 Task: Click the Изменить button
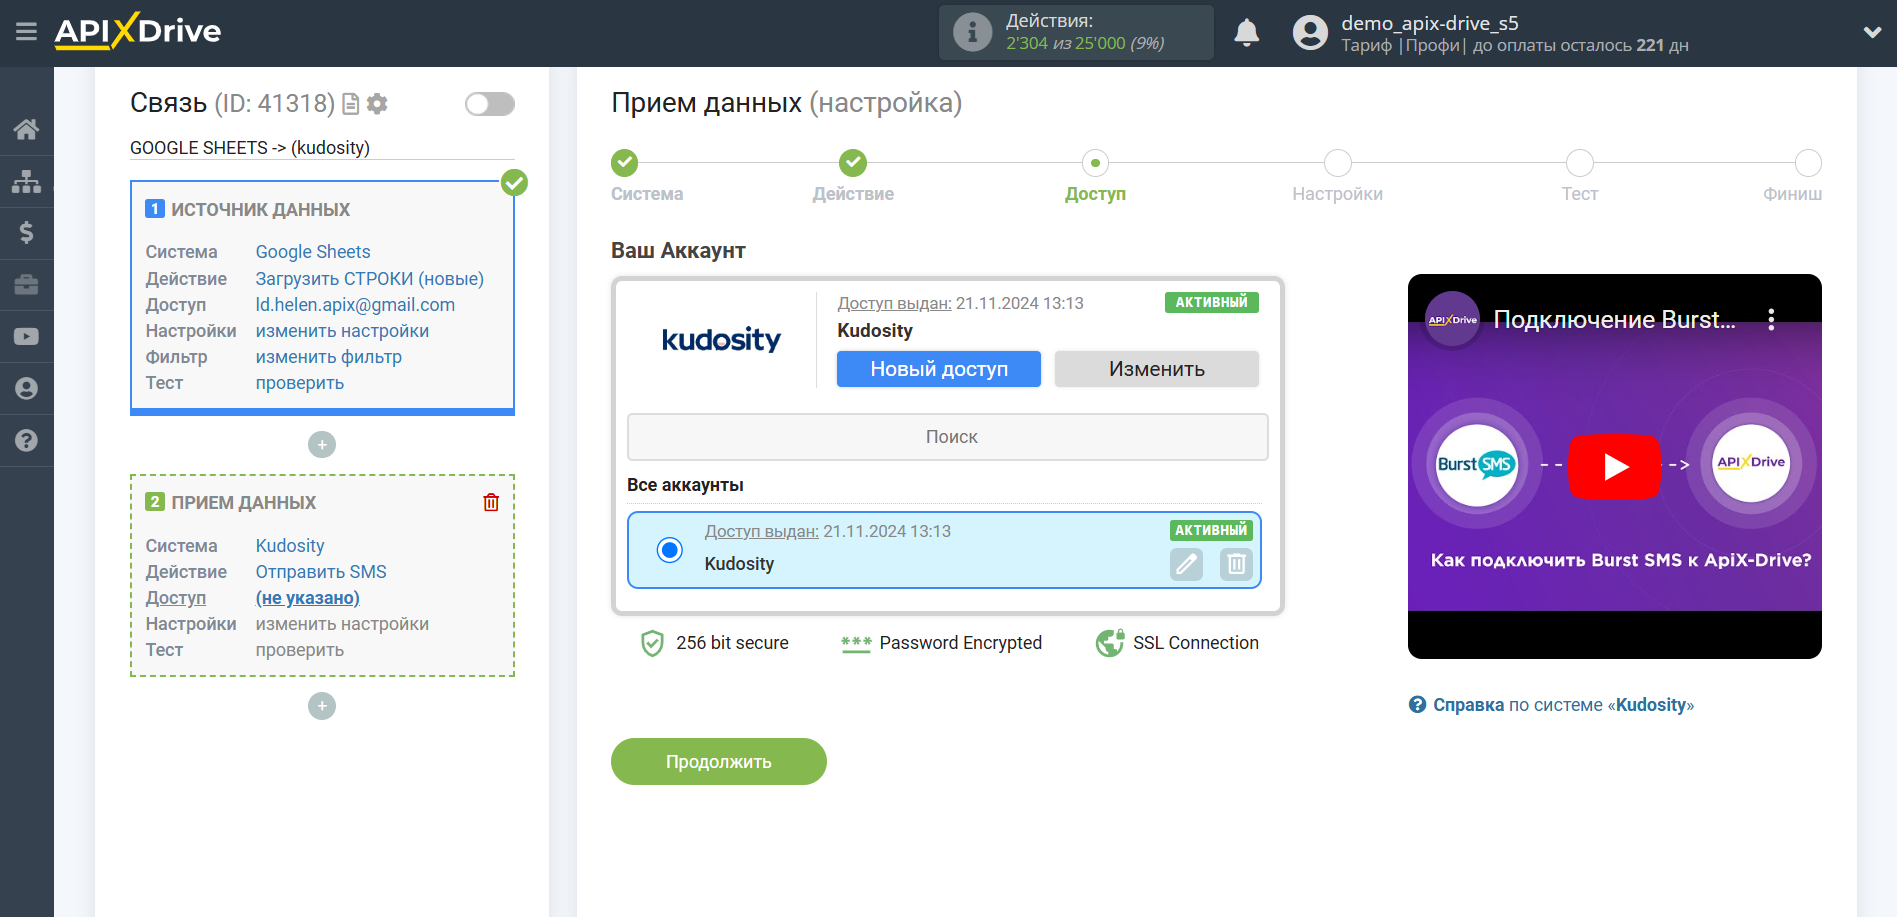point(1157,369)
